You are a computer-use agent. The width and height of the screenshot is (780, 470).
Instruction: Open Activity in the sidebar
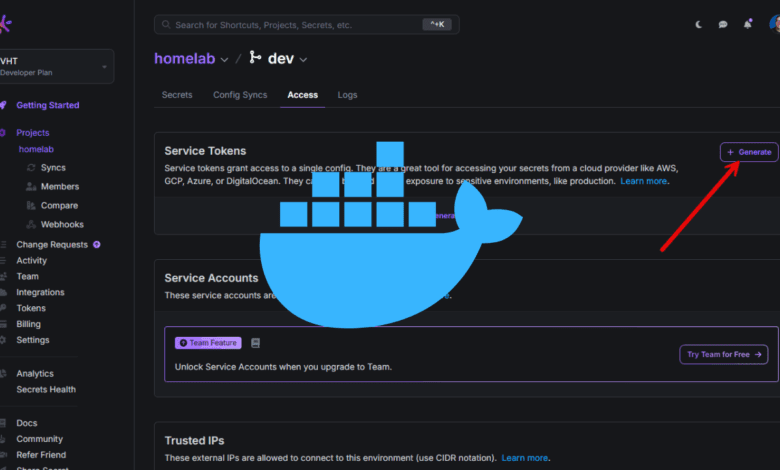(x=31, y=261)
